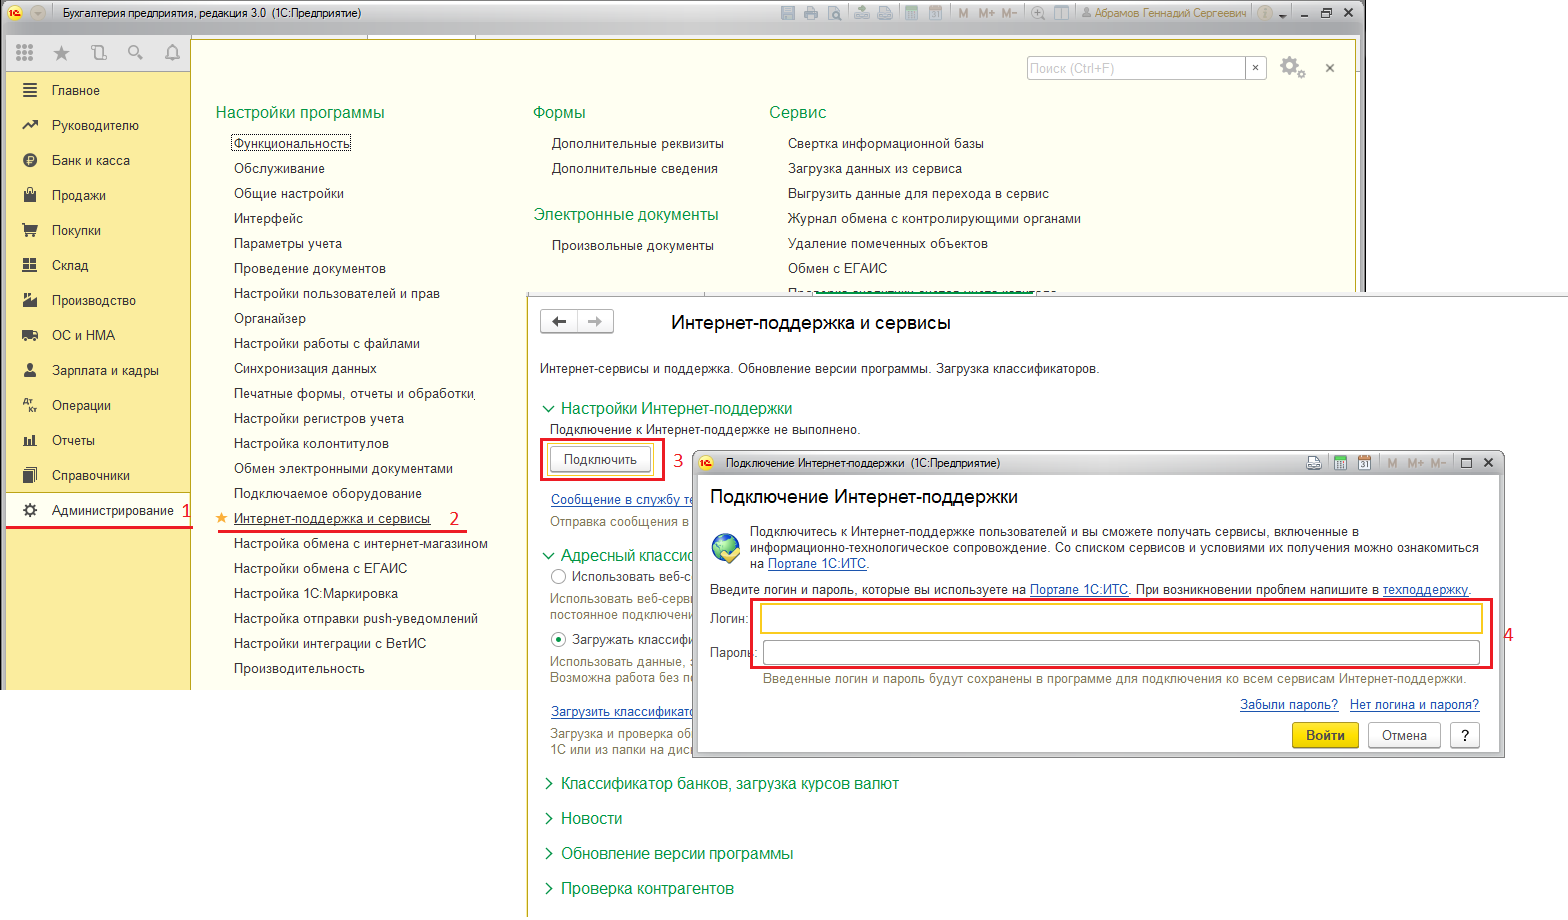Open Продажи section
Image resolution: width=1568 pixels, height=920 pixels.
tap(97, 195)
